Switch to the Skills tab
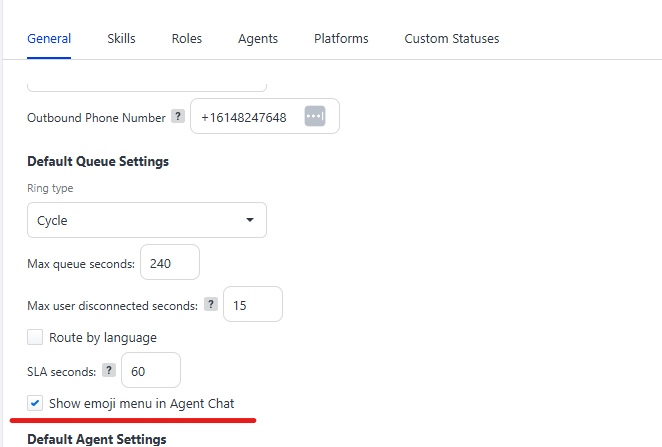Image resolution: width=662 pixels, height=447 pixels. (121, 39)
